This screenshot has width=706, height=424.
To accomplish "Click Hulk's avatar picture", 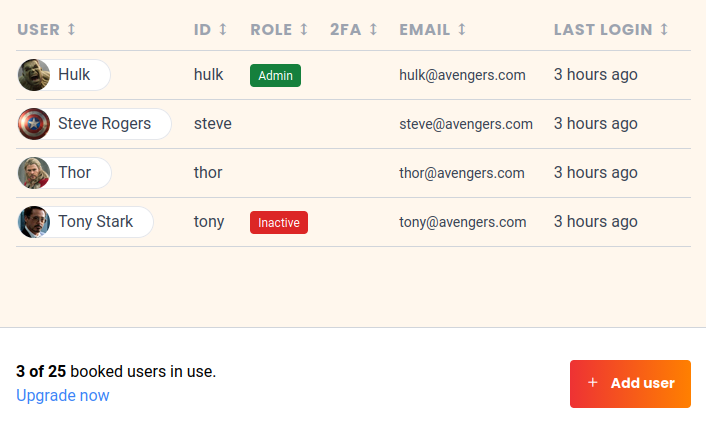I will click(x=33, y=75).
